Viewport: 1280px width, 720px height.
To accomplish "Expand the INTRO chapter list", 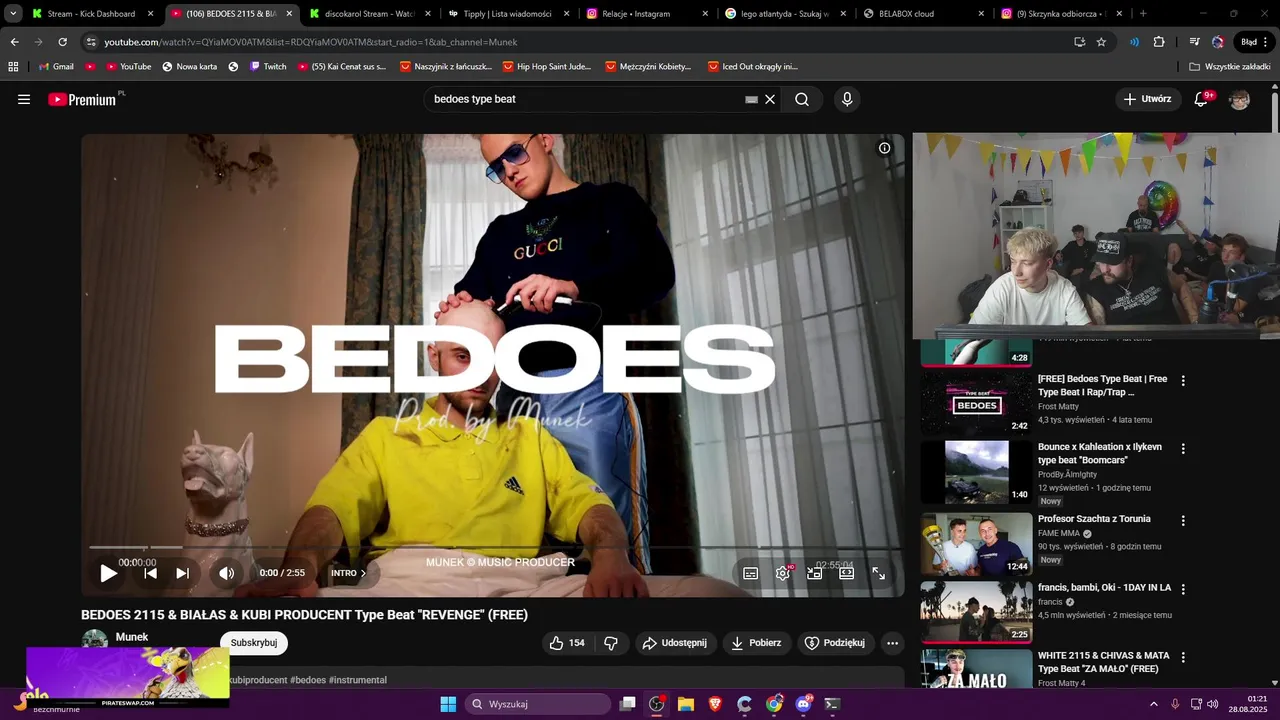I will [x=349, y=573].
